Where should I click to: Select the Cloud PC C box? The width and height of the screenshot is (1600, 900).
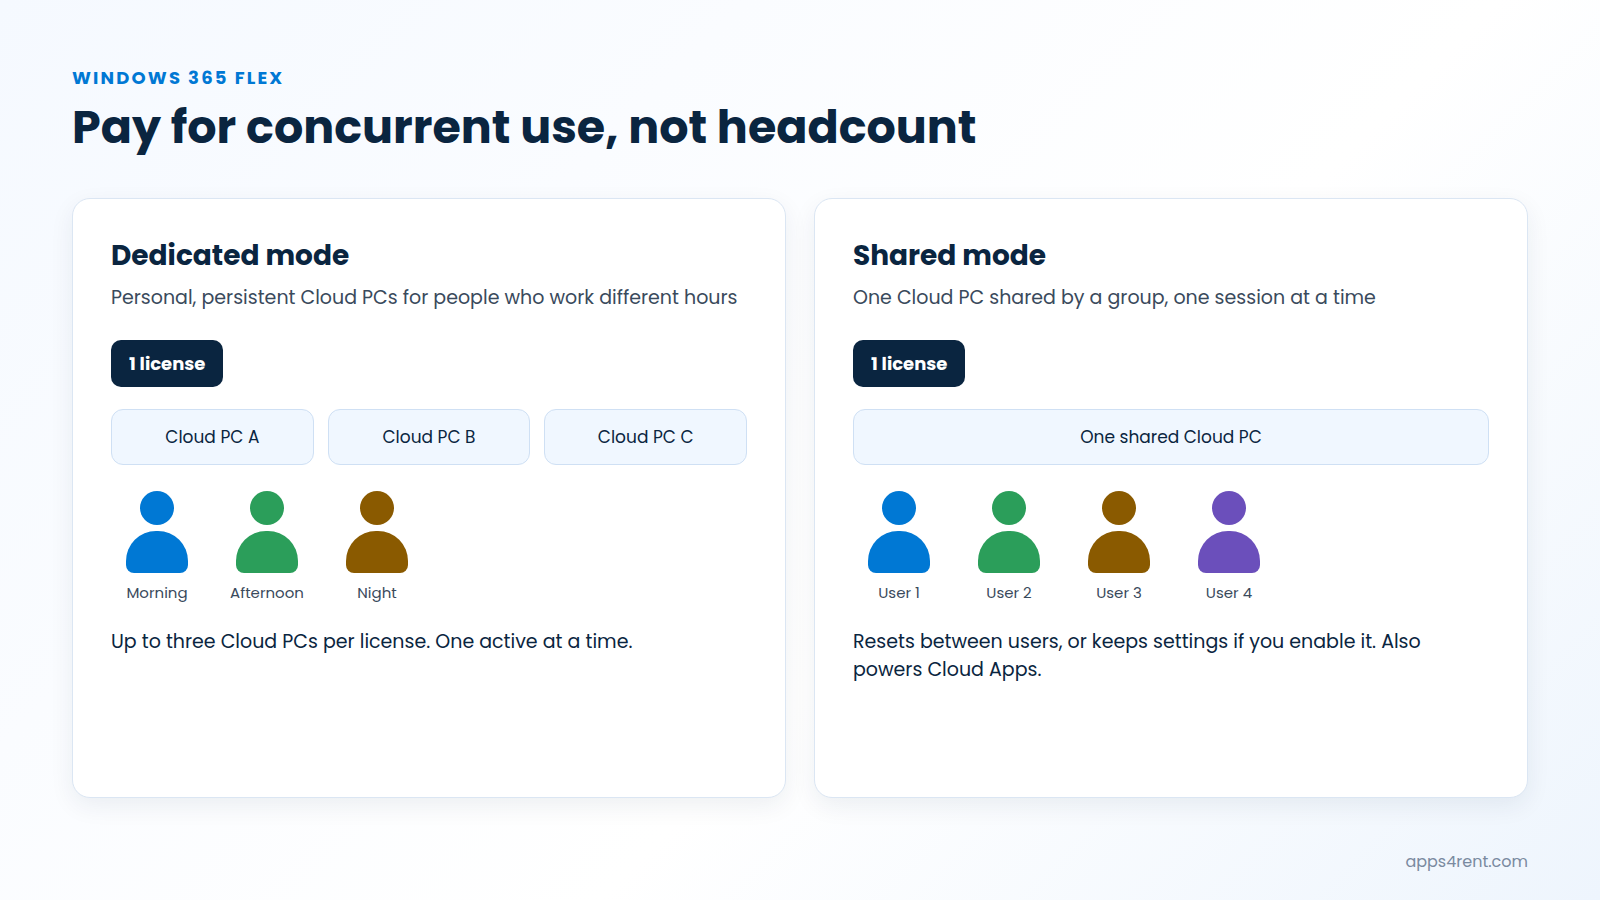pos(645,437)
